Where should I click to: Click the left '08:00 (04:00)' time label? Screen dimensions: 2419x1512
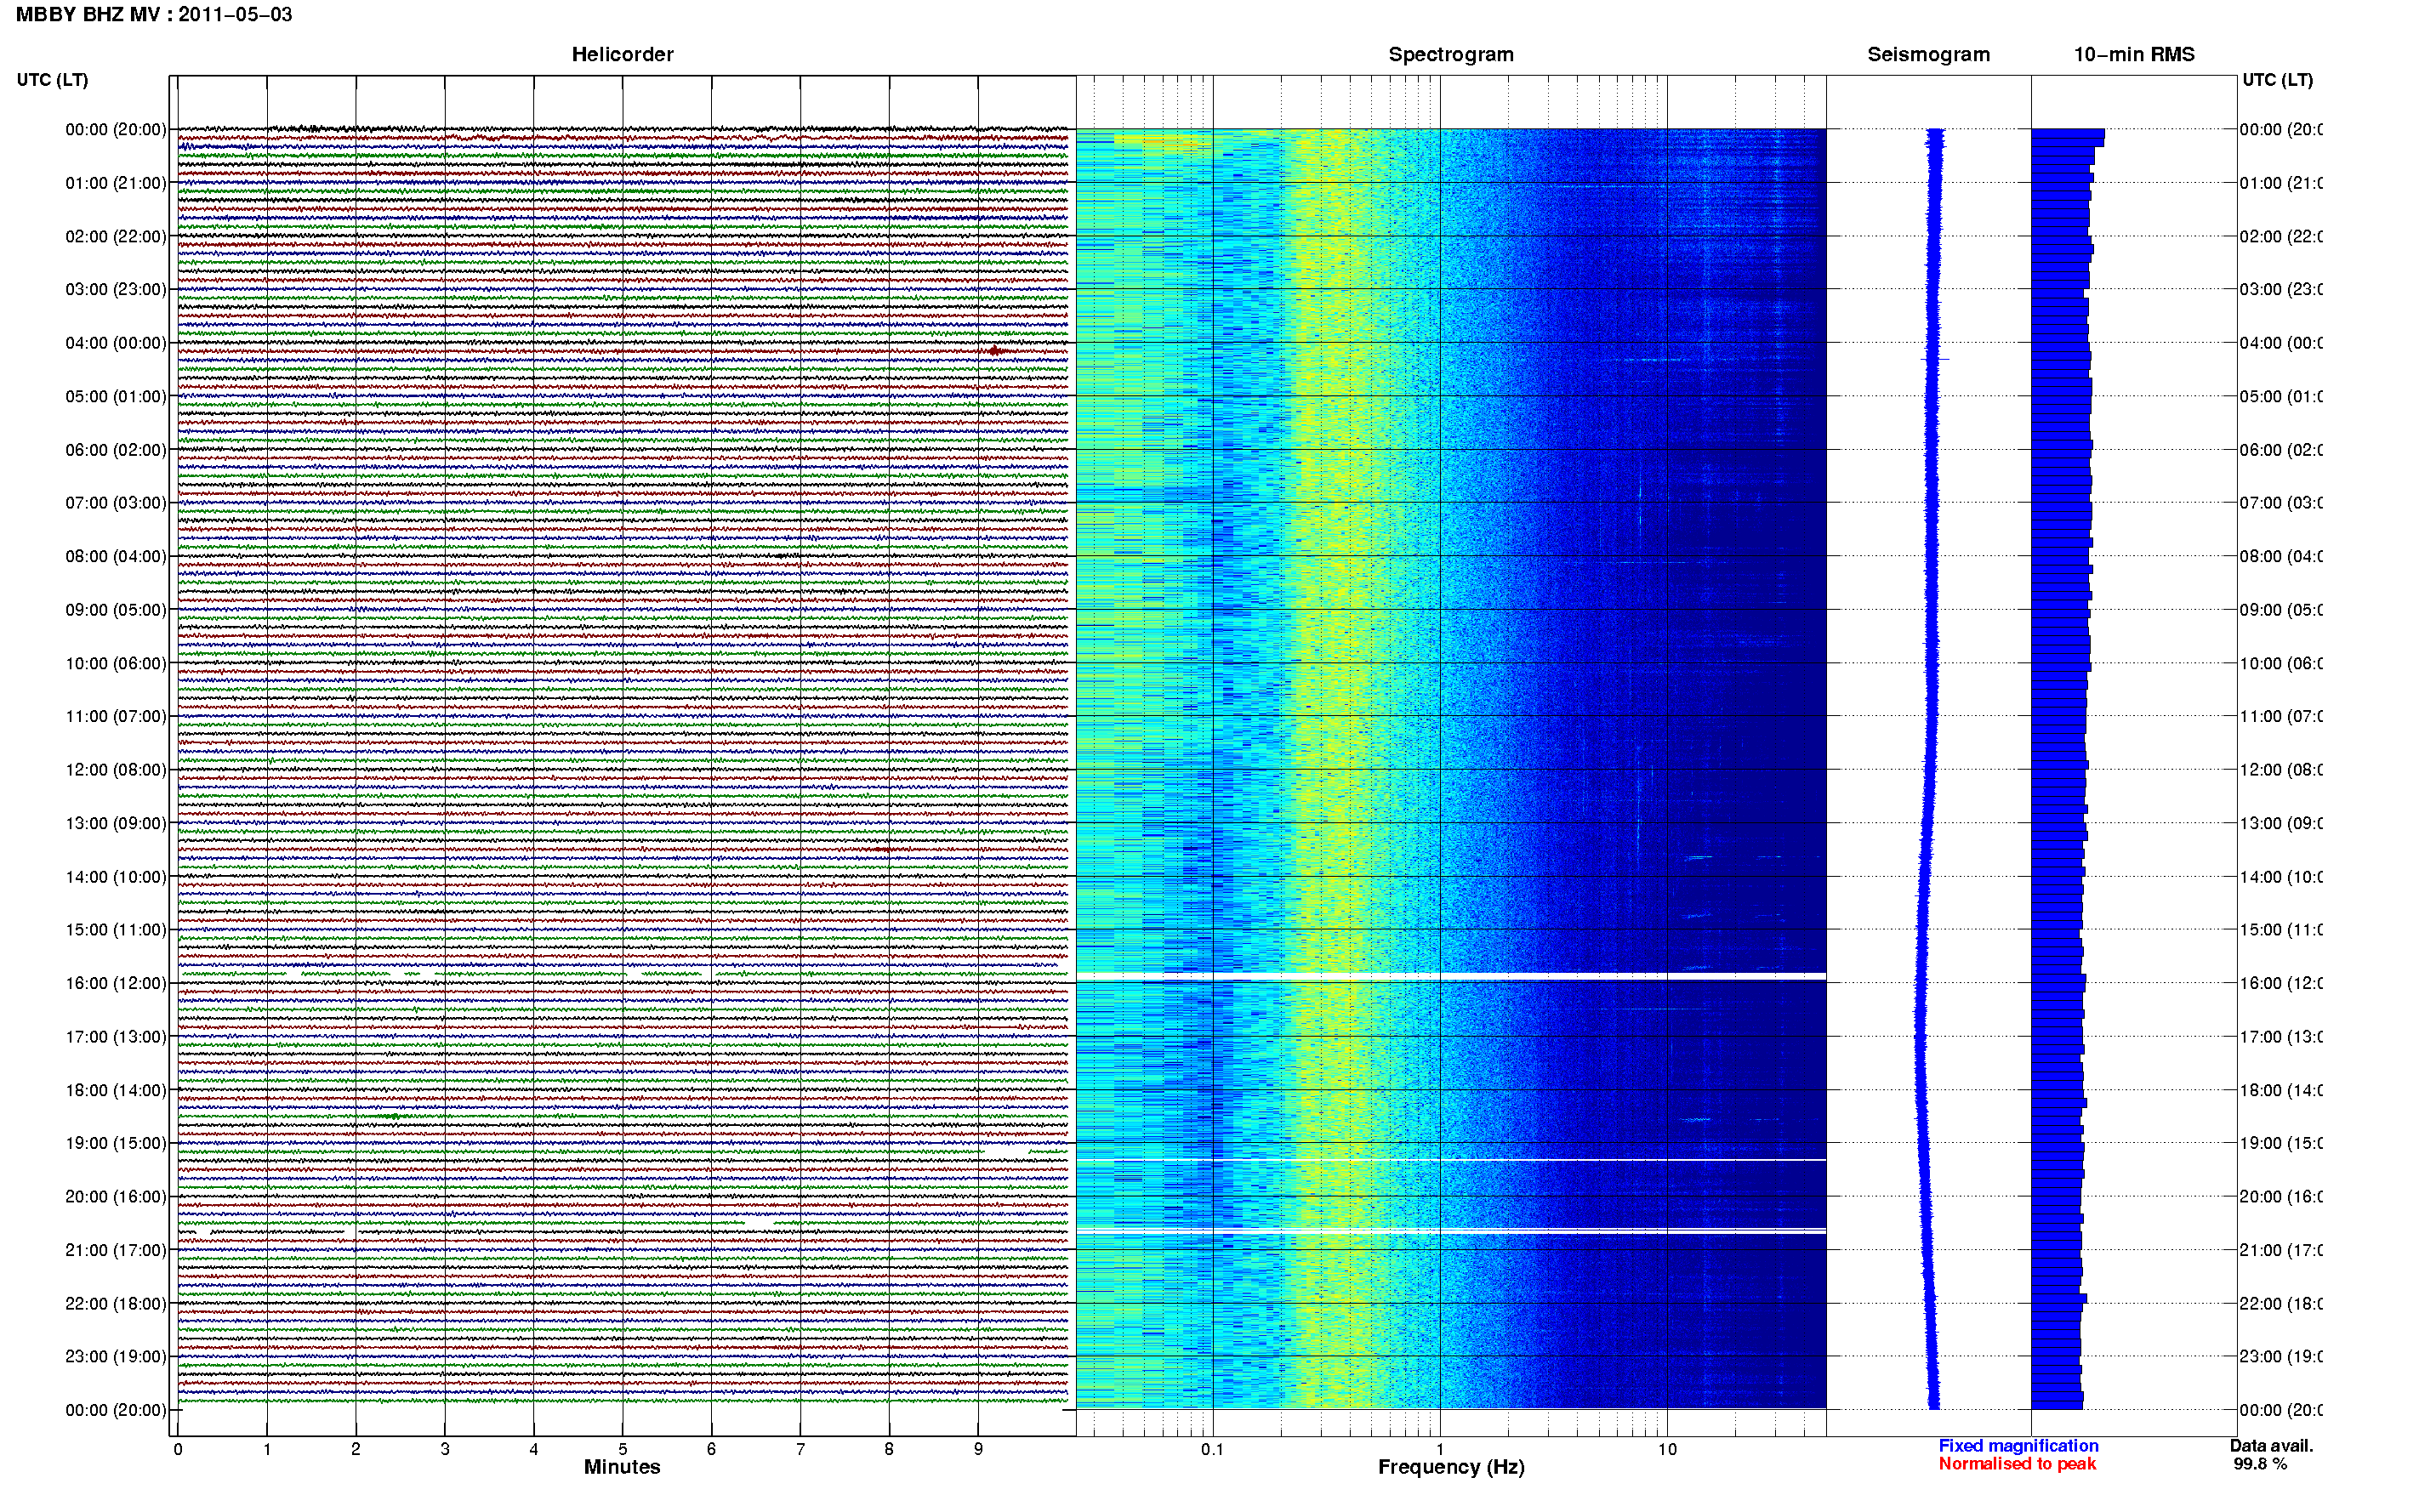pos(116,556)
